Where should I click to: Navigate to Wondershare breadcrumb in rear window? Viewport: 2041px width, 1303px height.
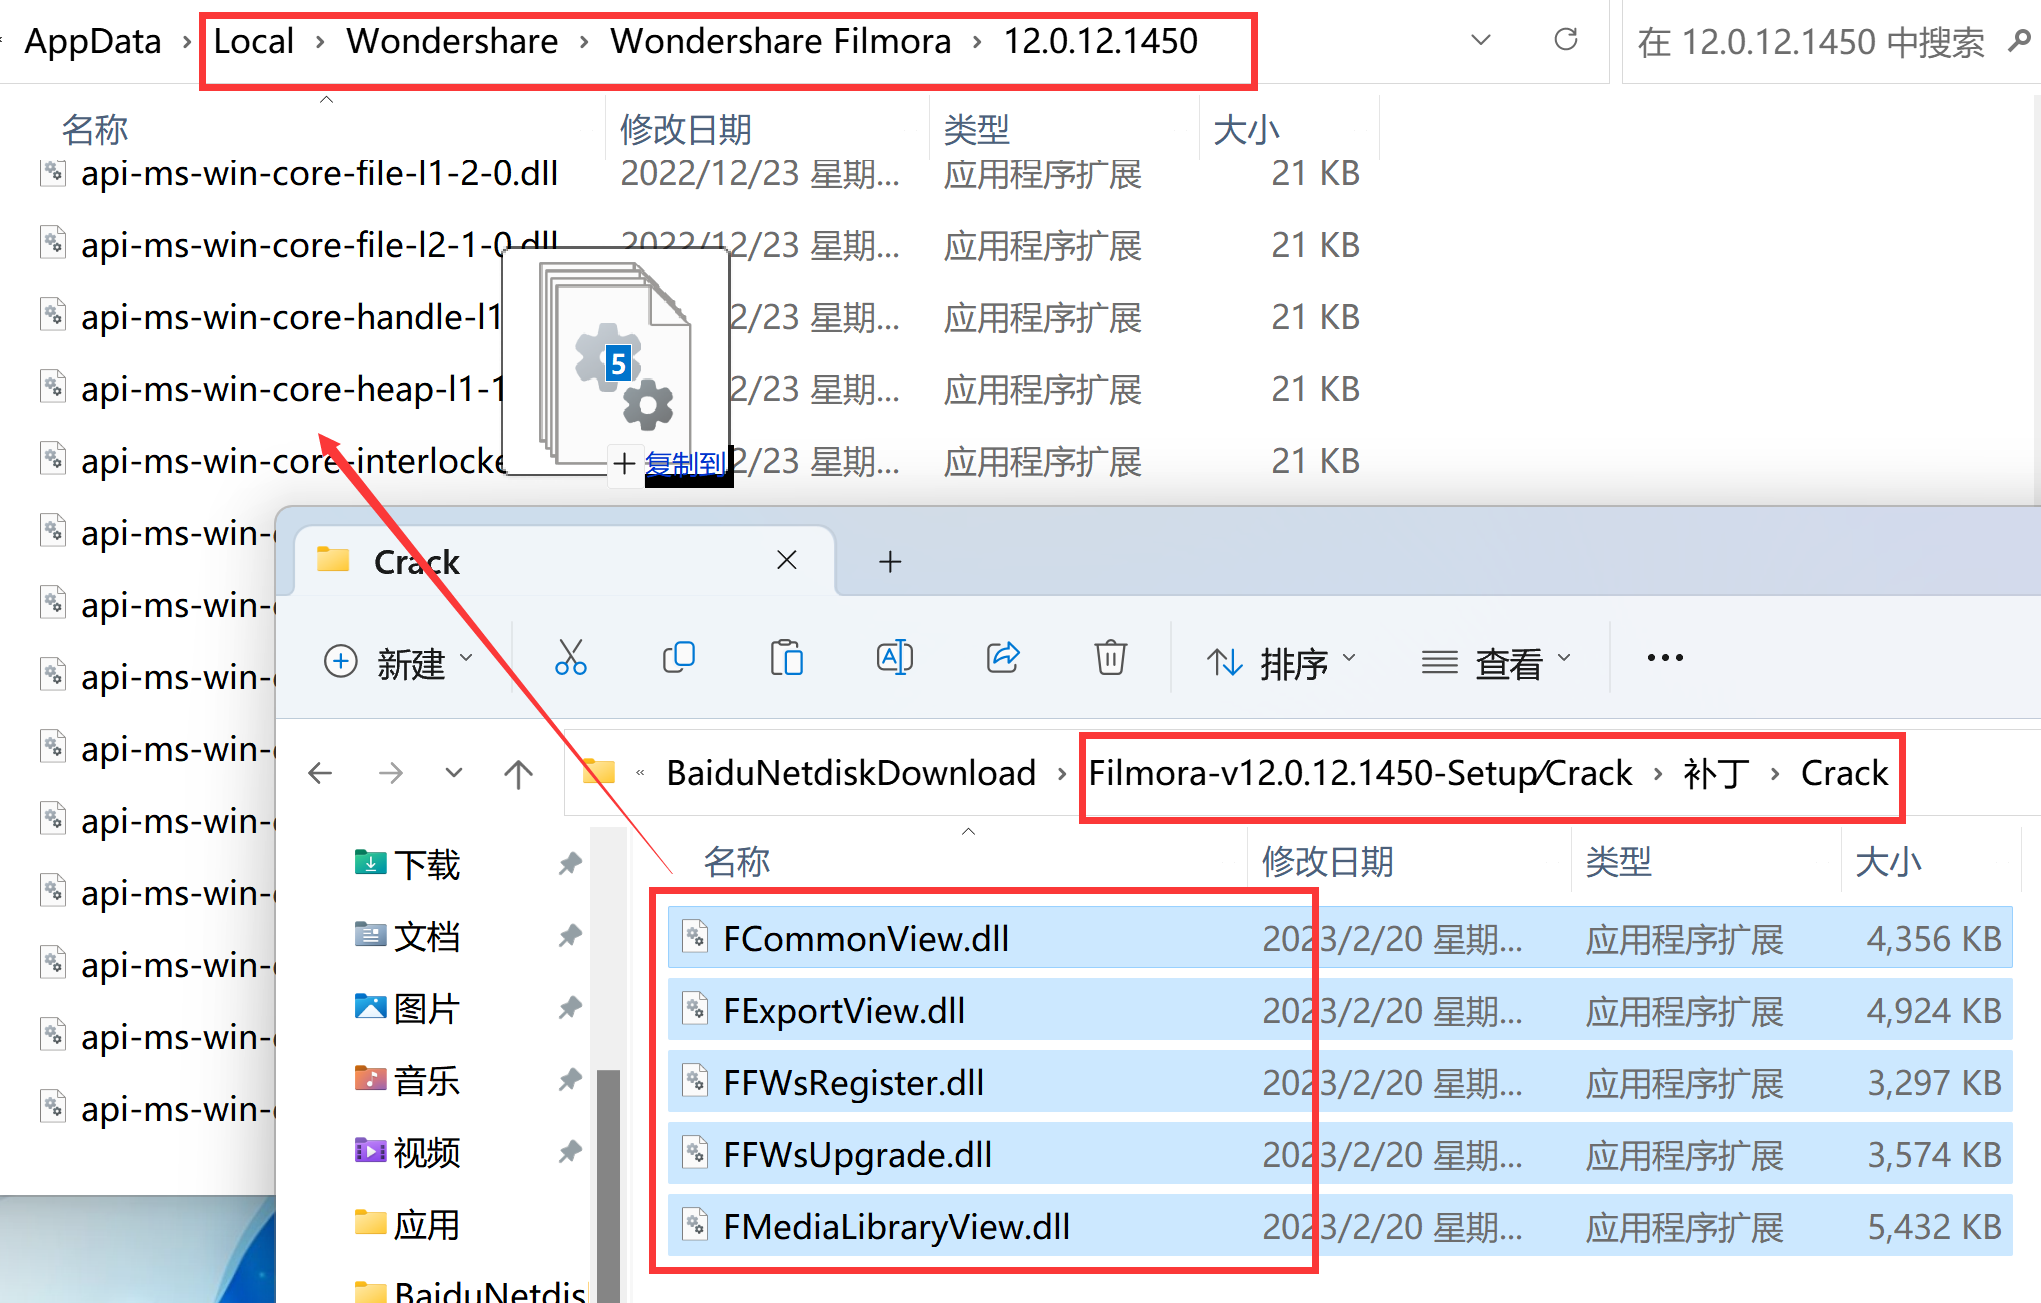click(x=452, y=42)
